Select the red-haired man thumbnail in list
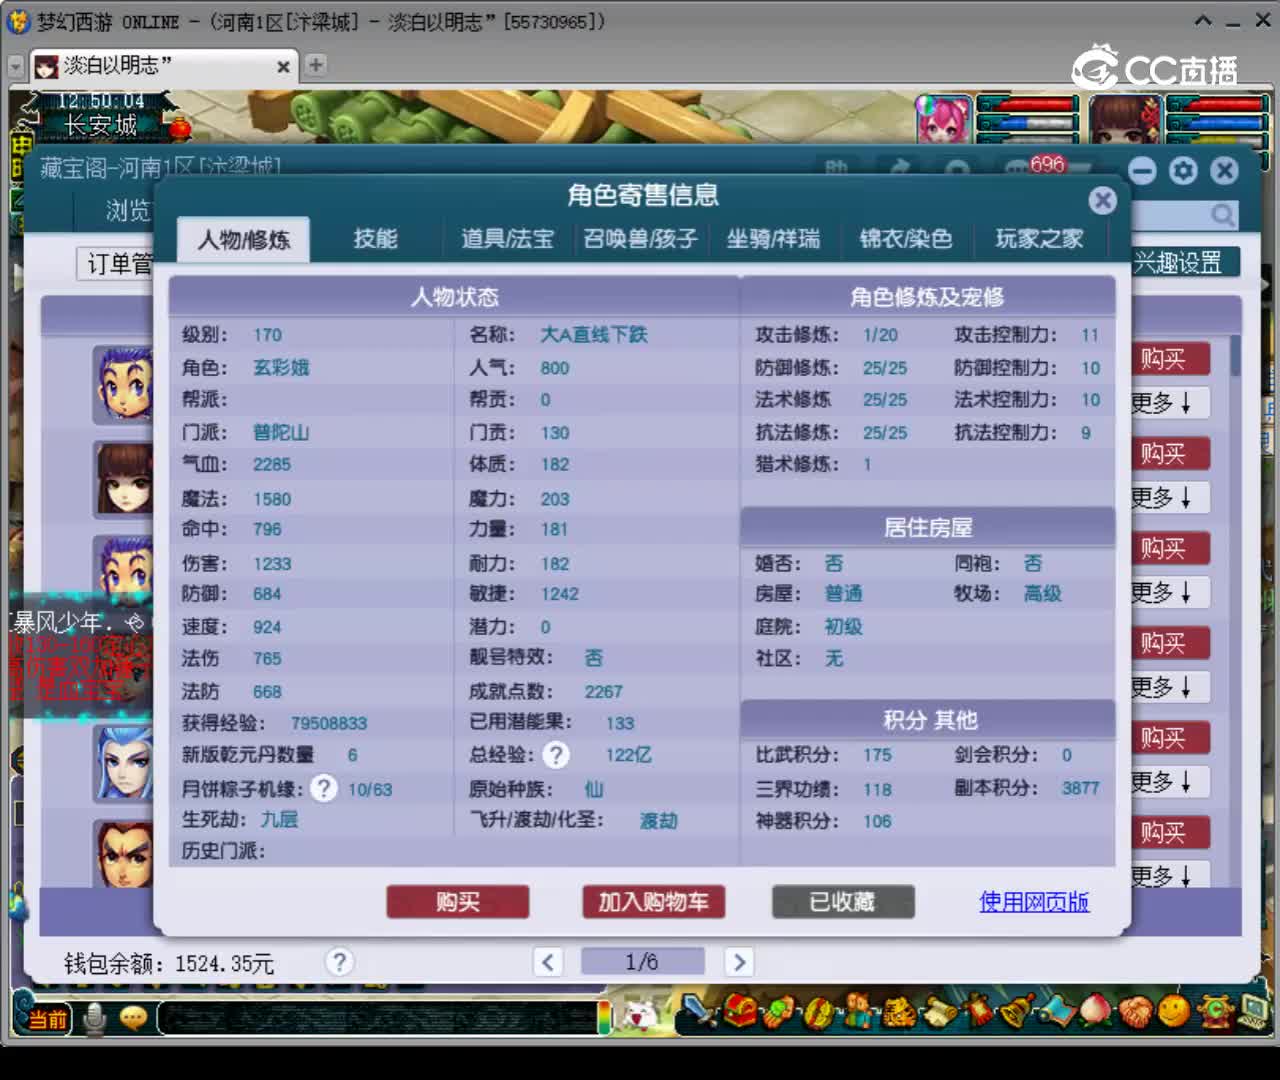 [123, 853]
